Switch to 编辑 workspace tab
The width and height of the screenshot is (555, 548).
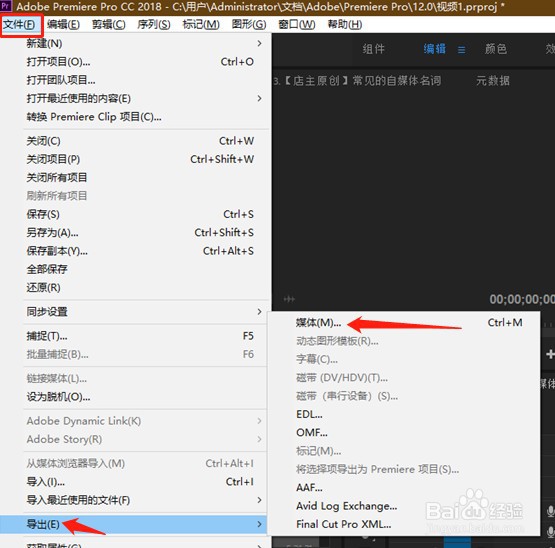click(435, 49)
